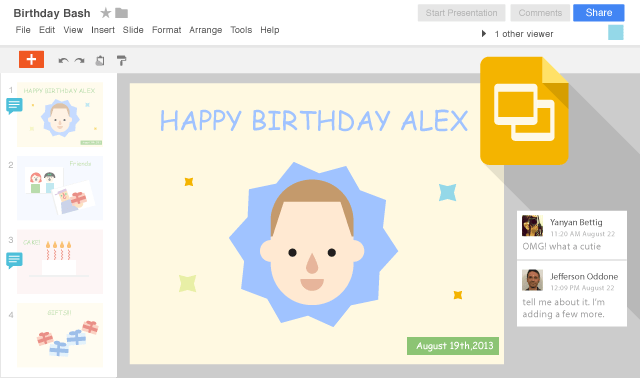Open the Edit menu
The image size is (640, 378).
coord(47,30)
